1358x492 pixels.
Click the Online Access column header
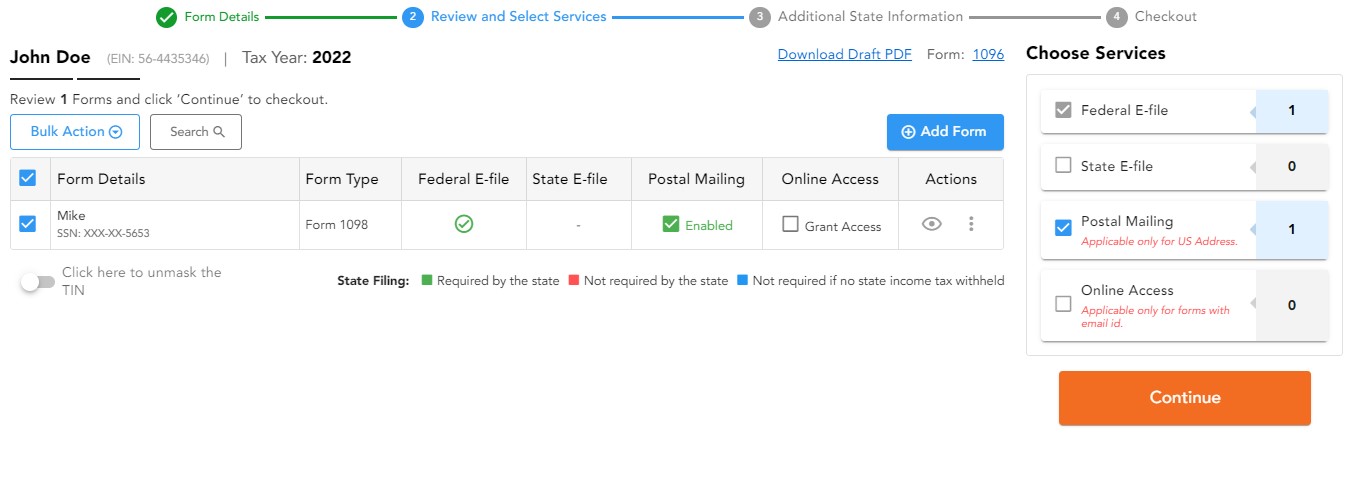830,179
